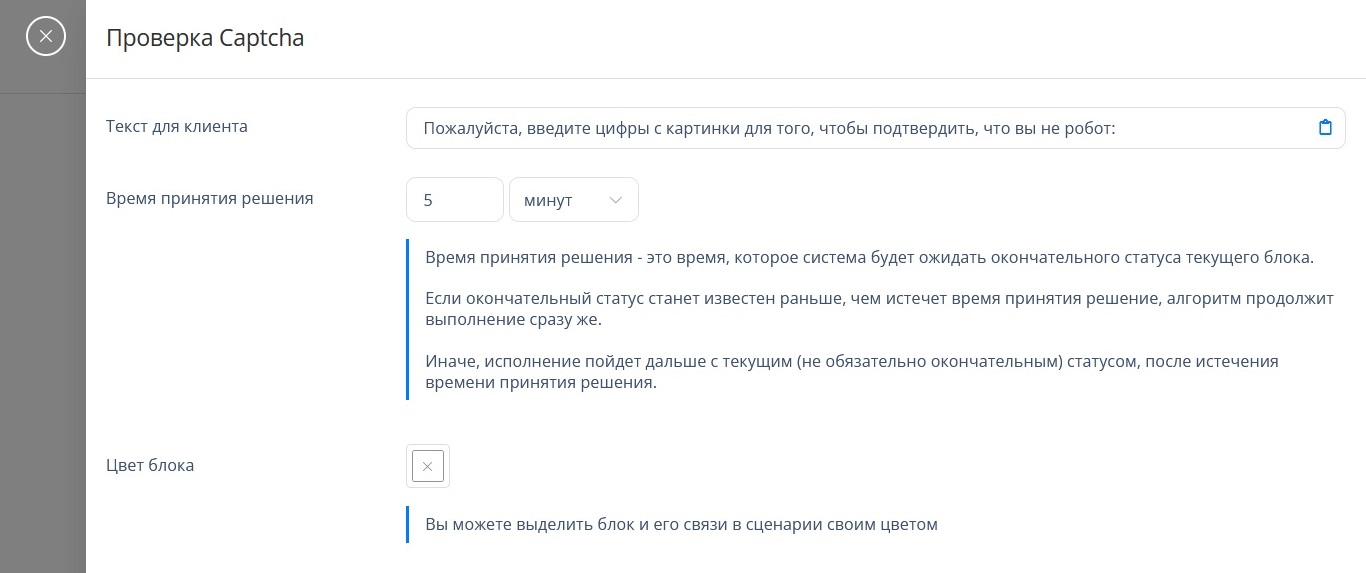Click the Текст для клиента label
This screenshot has width=1366, height=573.
point(177,126)
